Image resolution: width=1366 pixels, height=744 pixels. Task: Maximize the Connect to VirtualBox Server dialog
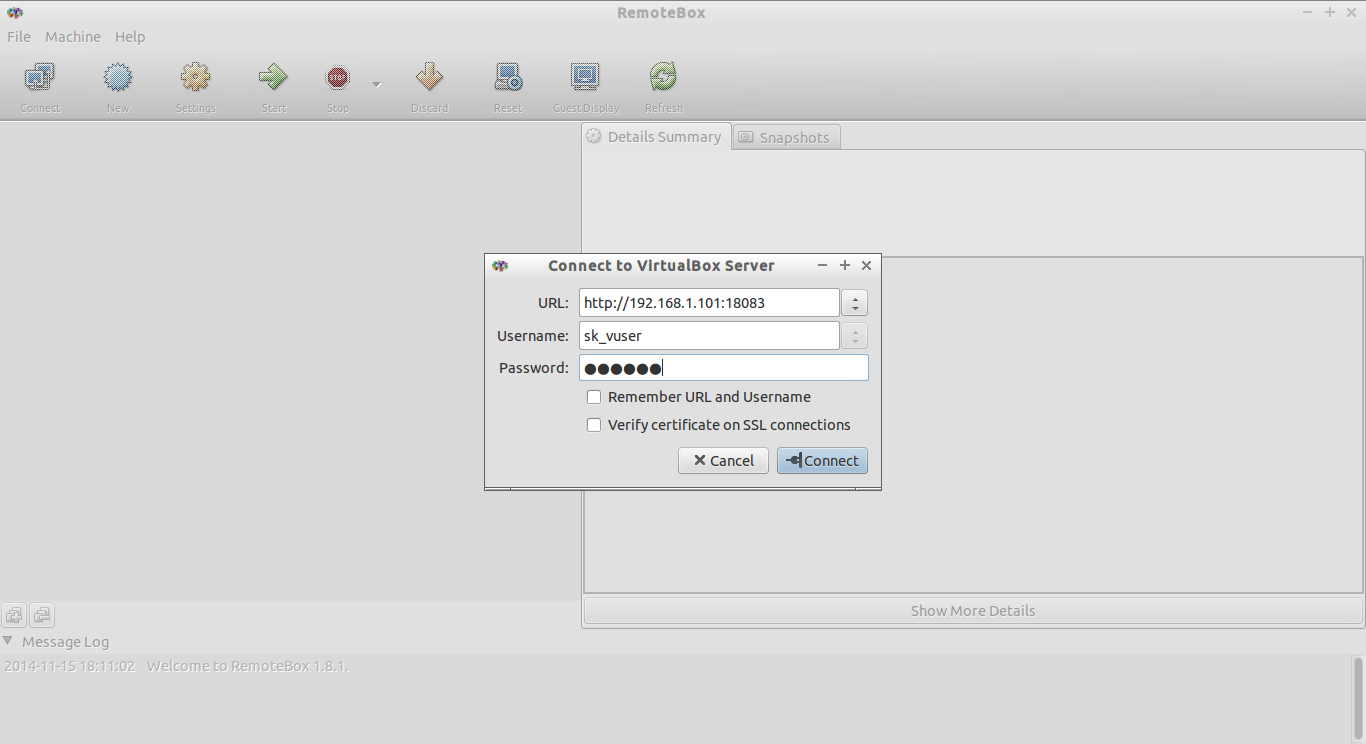844,265
